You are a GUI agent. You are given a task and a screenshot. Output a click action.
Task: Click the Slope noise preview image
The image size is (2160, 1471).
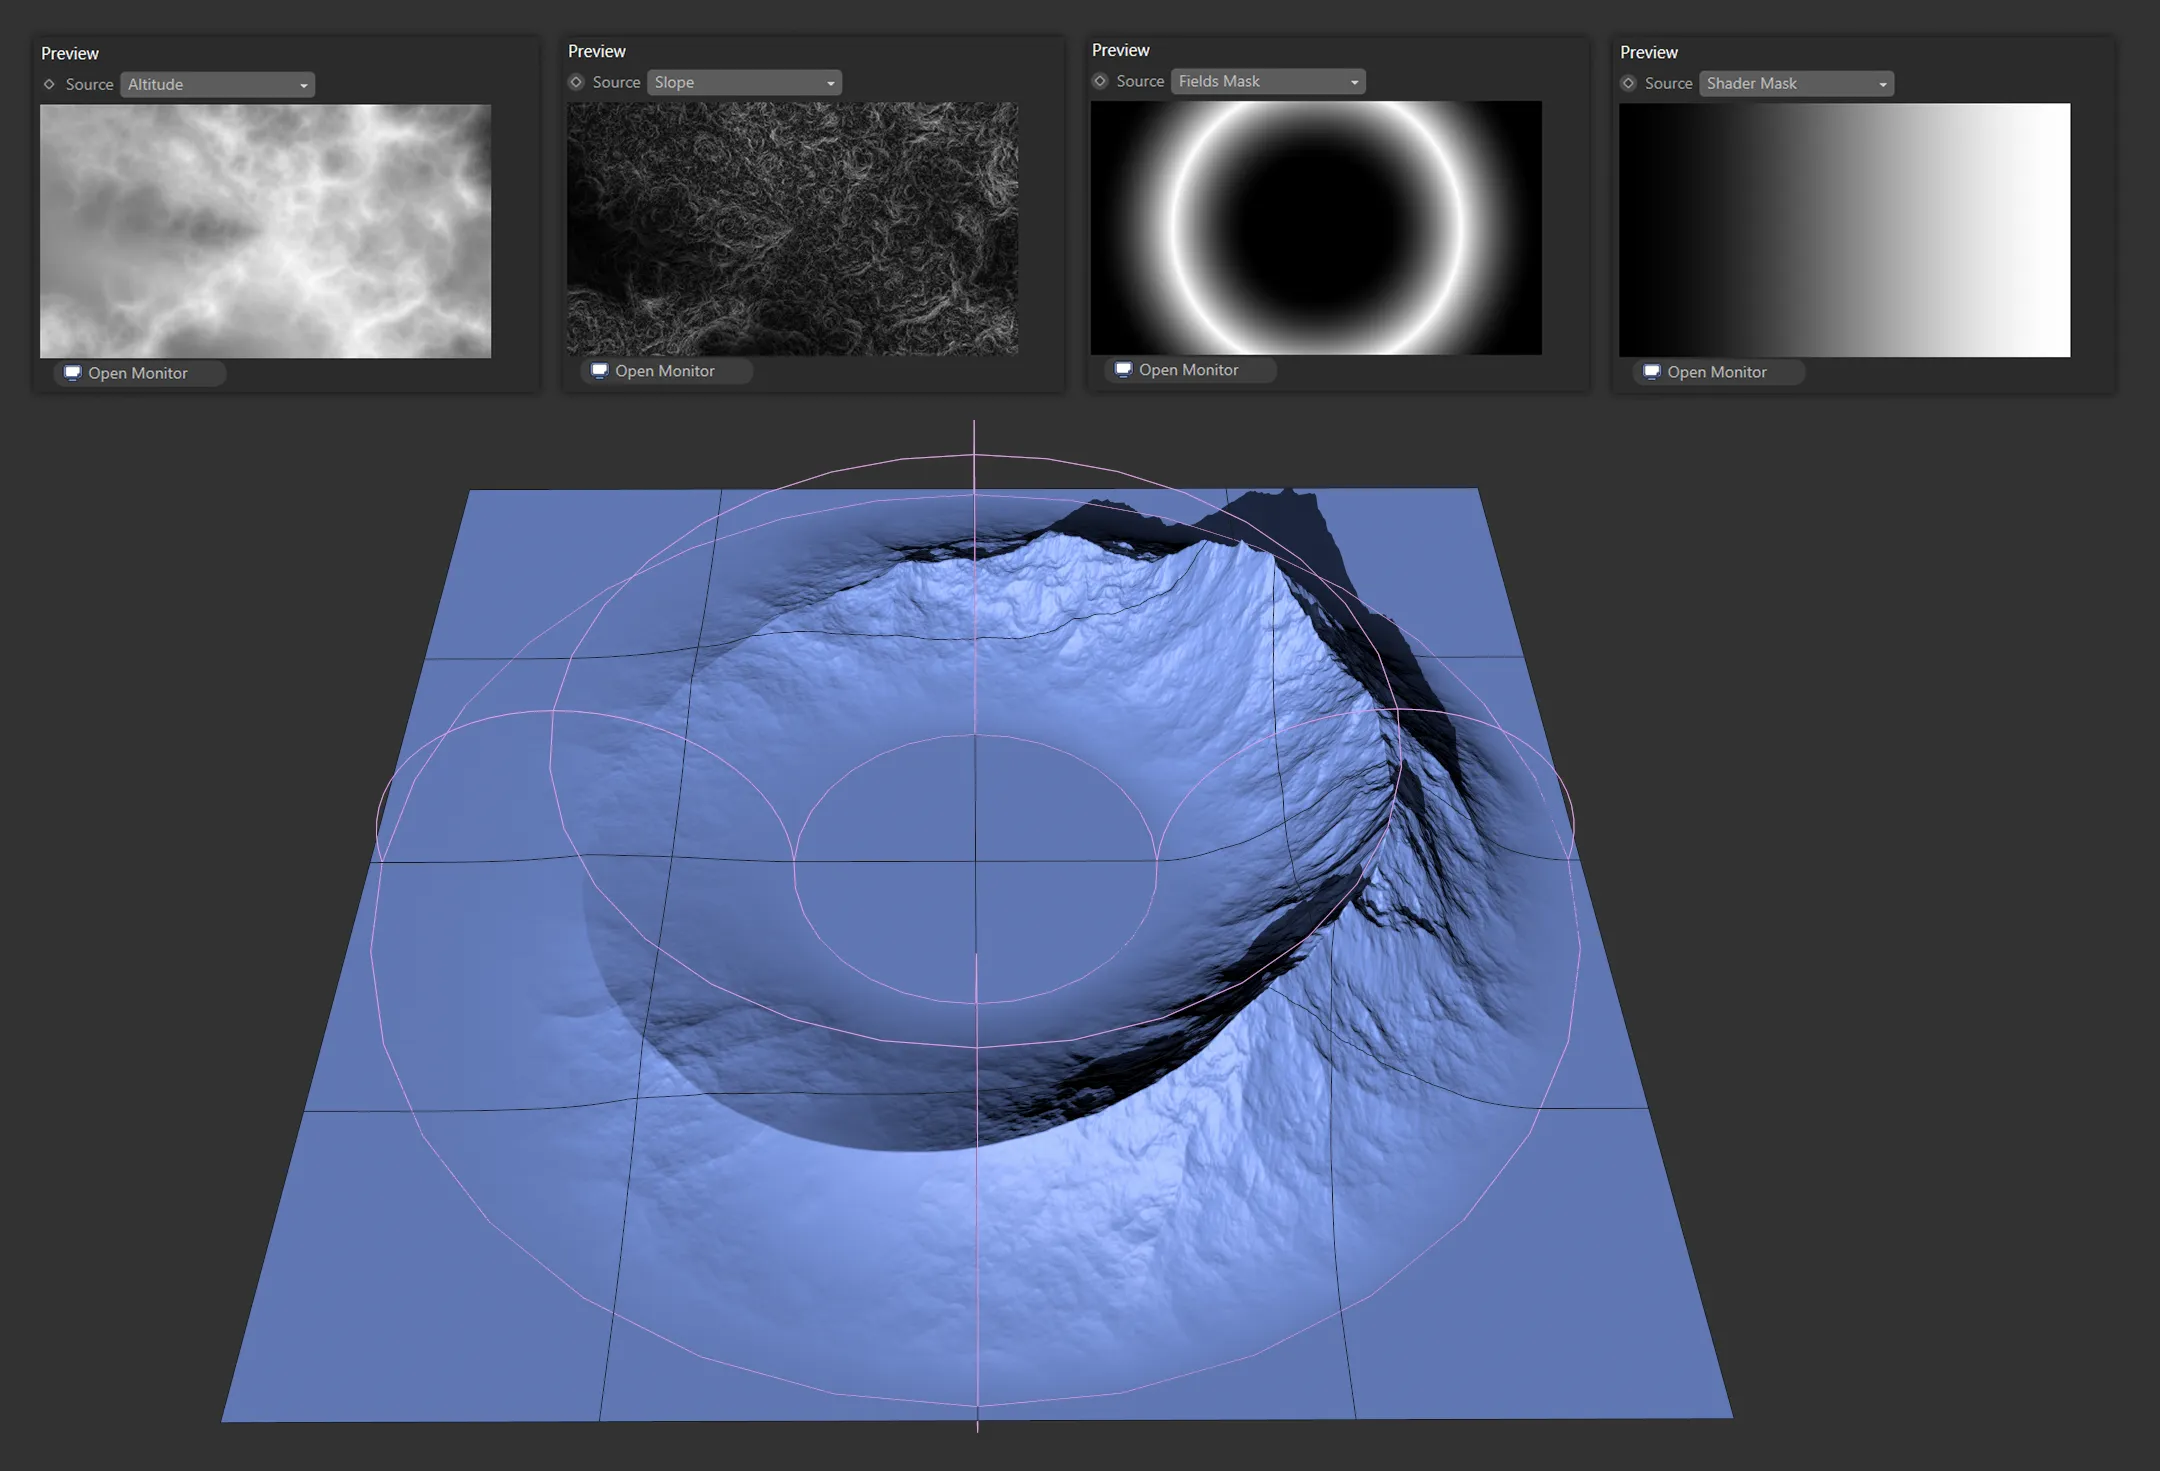coord(792,229)
